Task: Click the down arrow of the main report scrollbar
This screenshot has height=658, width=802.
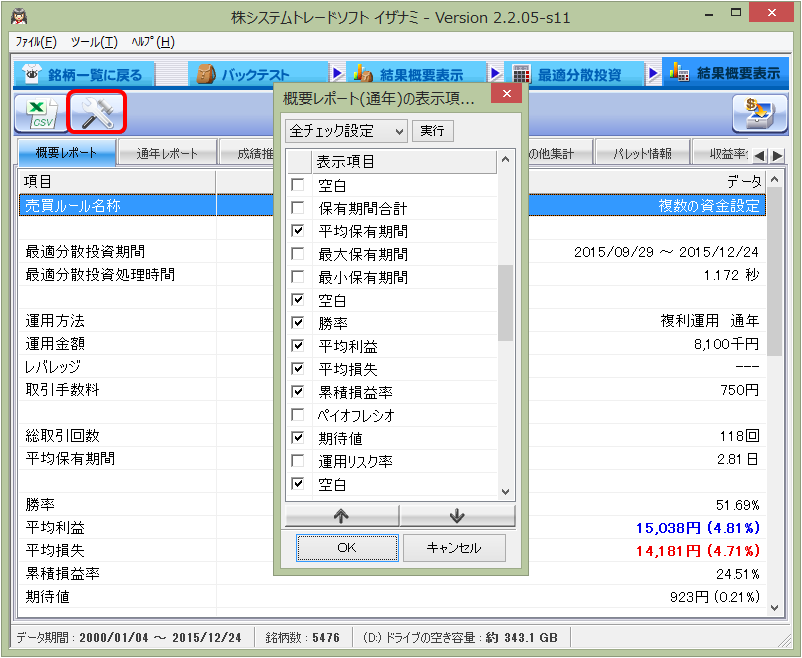Action: click(774, 608)
